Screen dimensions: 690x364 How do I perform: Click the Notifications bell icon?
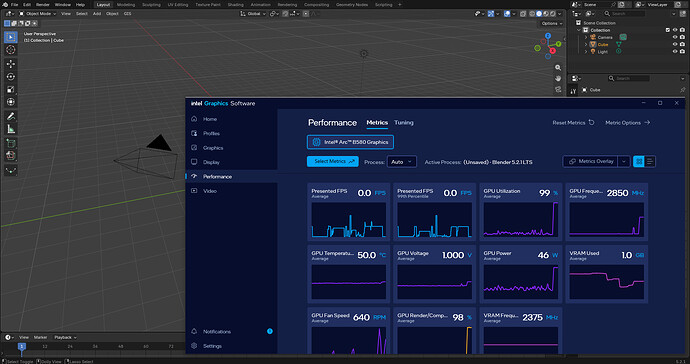[x=194, y=331]
